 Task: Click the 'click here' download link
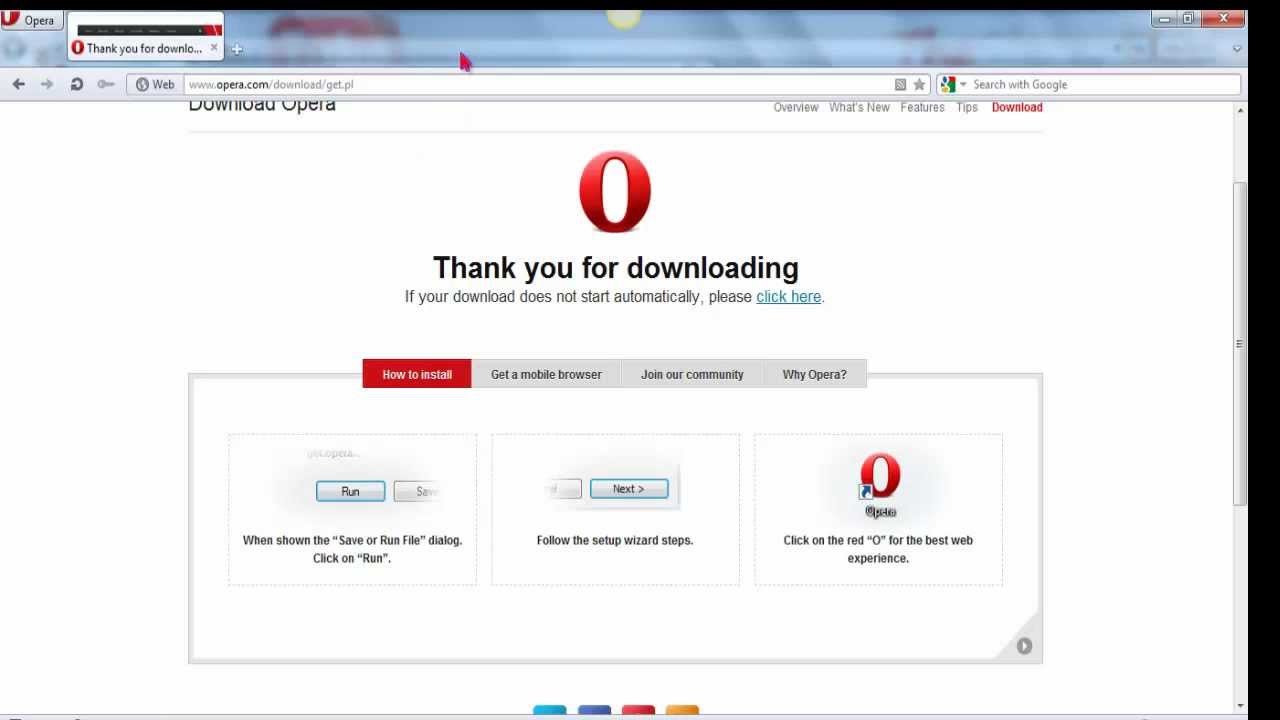click(788, 296)
